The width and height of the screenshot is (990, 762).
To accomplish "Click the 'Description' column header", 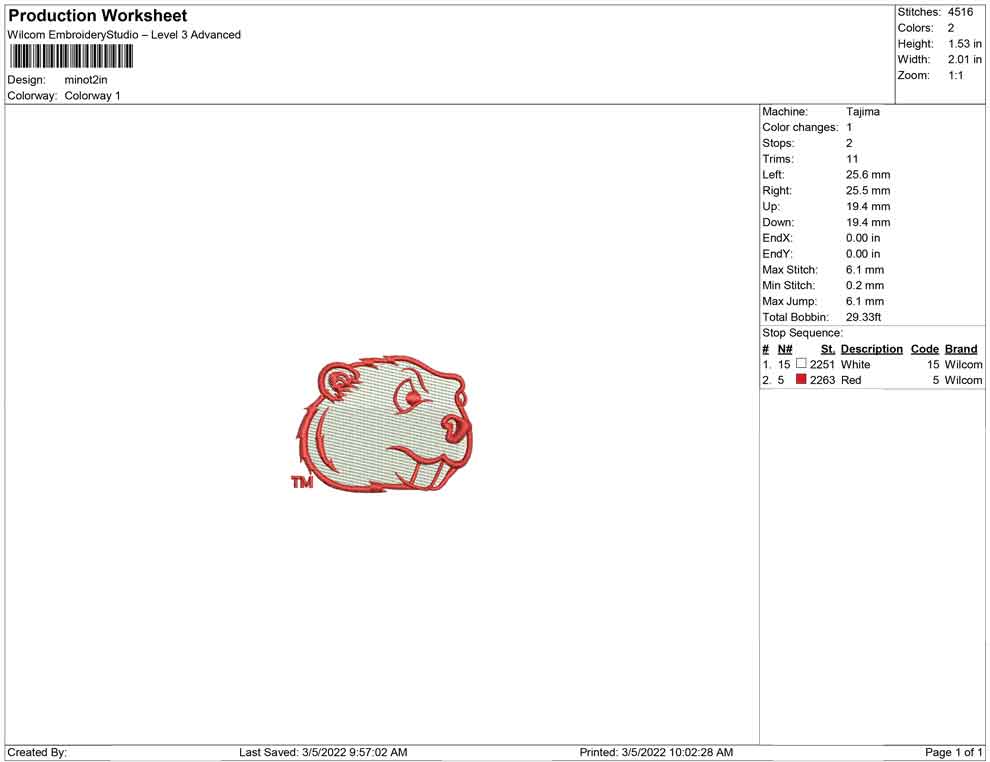I will tap(871, 349).
